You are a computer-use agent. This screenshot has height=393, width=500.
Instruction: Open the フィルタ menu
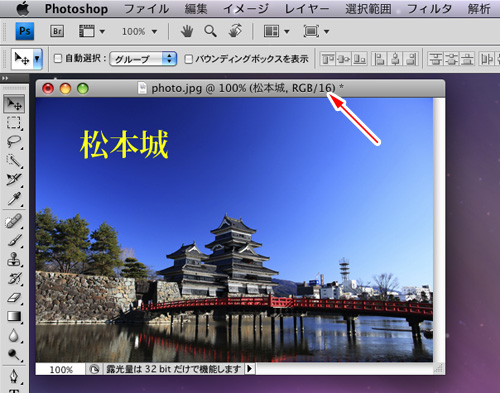pyautogui.click(x=430, y=9)
